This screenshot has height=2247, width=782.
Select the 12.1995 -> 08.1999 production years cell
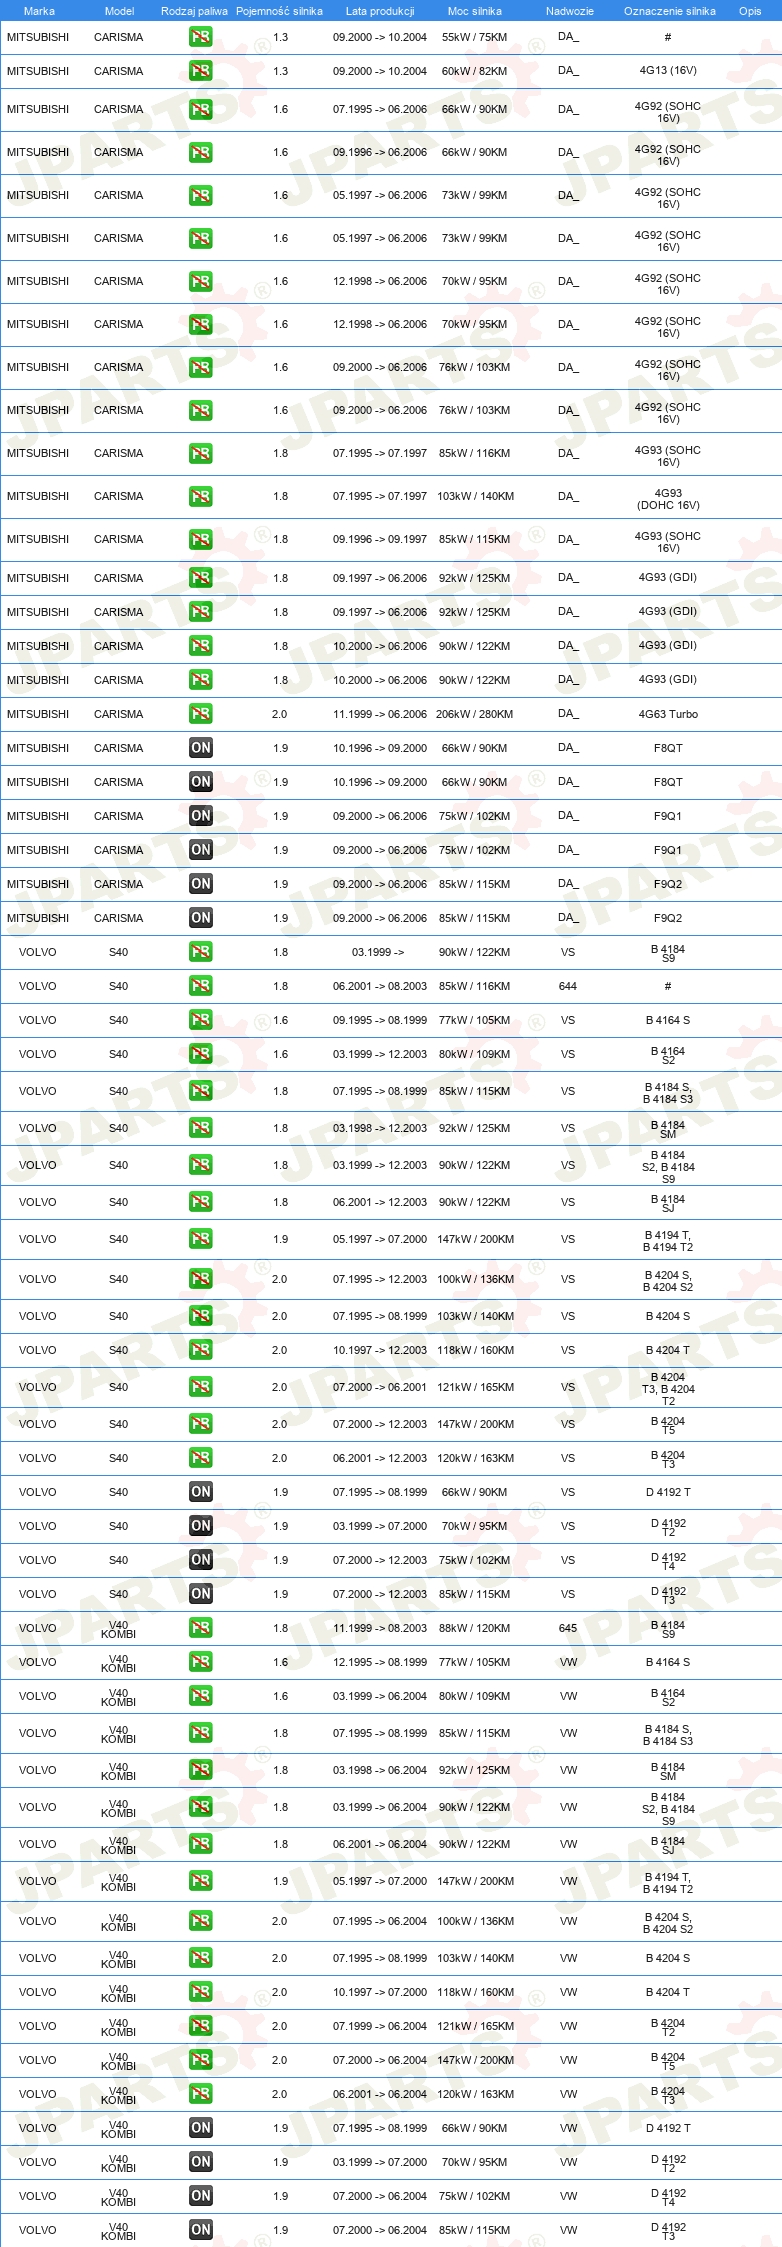[x=380, y=1662]
